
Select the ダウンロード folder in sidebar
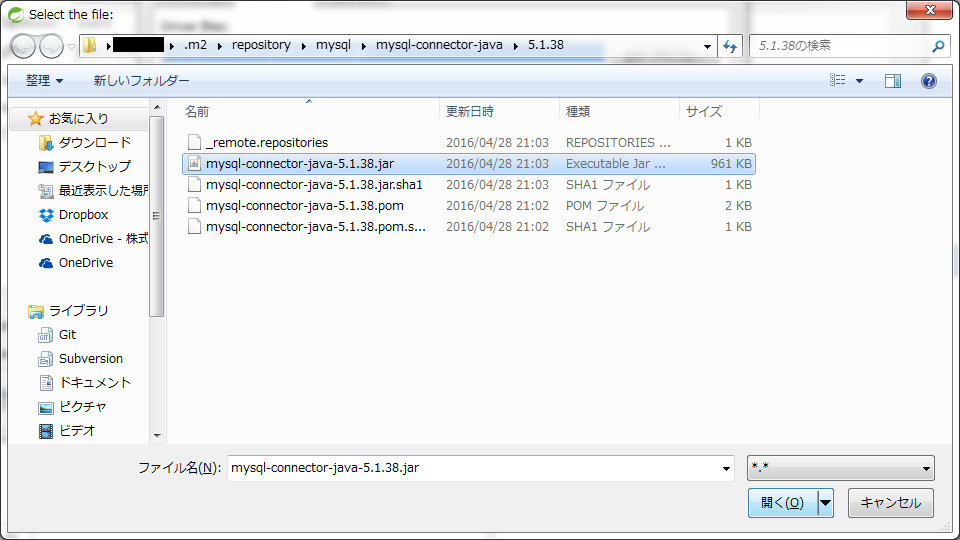(94, 143)
